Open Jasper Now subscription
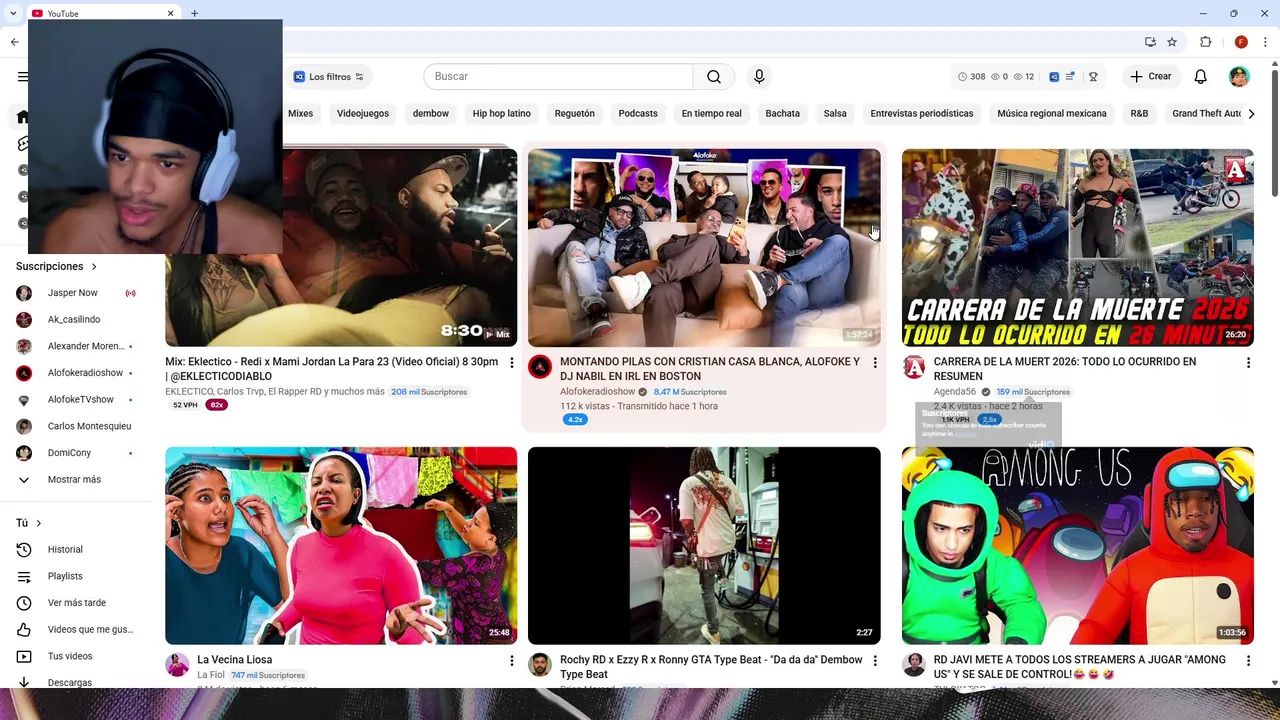Viewport: 1280px width, 720px height. [75, 293]
